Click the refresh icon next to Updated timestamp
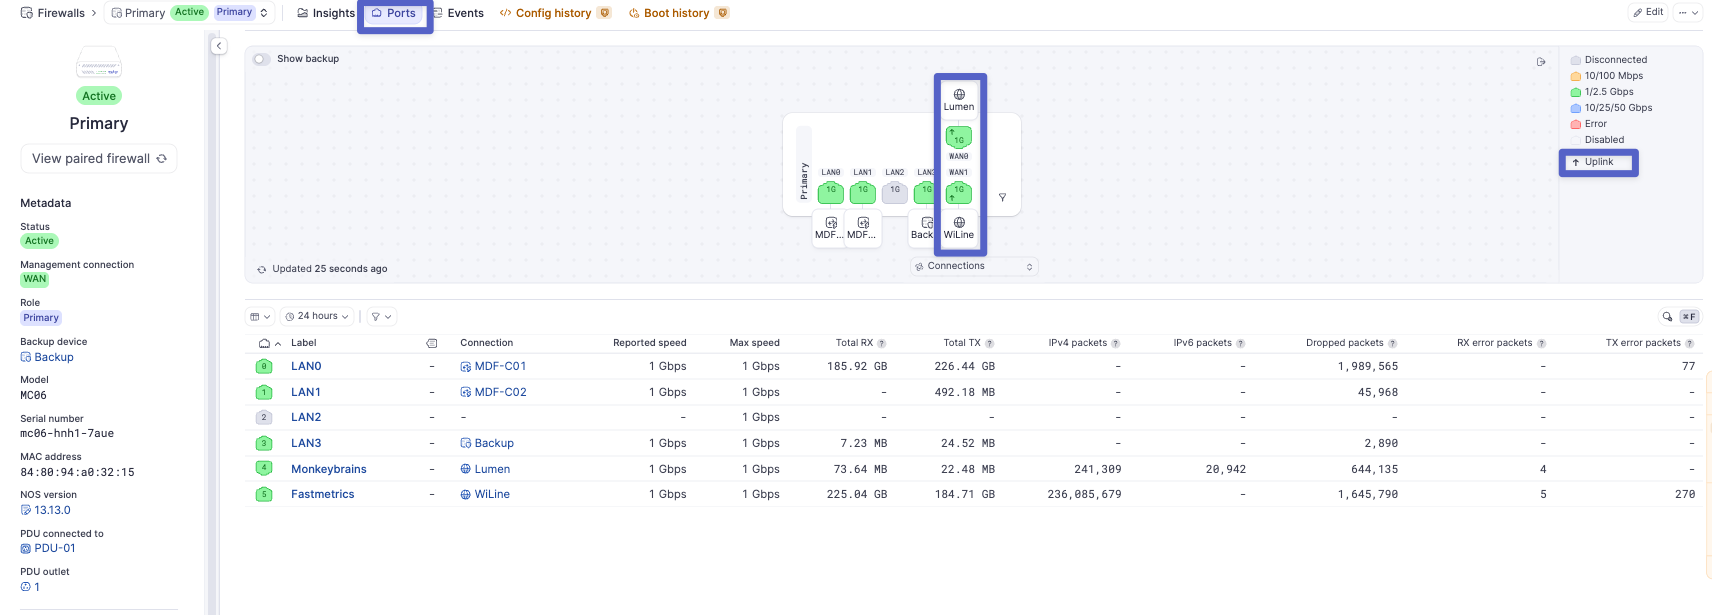 (262, 269)
